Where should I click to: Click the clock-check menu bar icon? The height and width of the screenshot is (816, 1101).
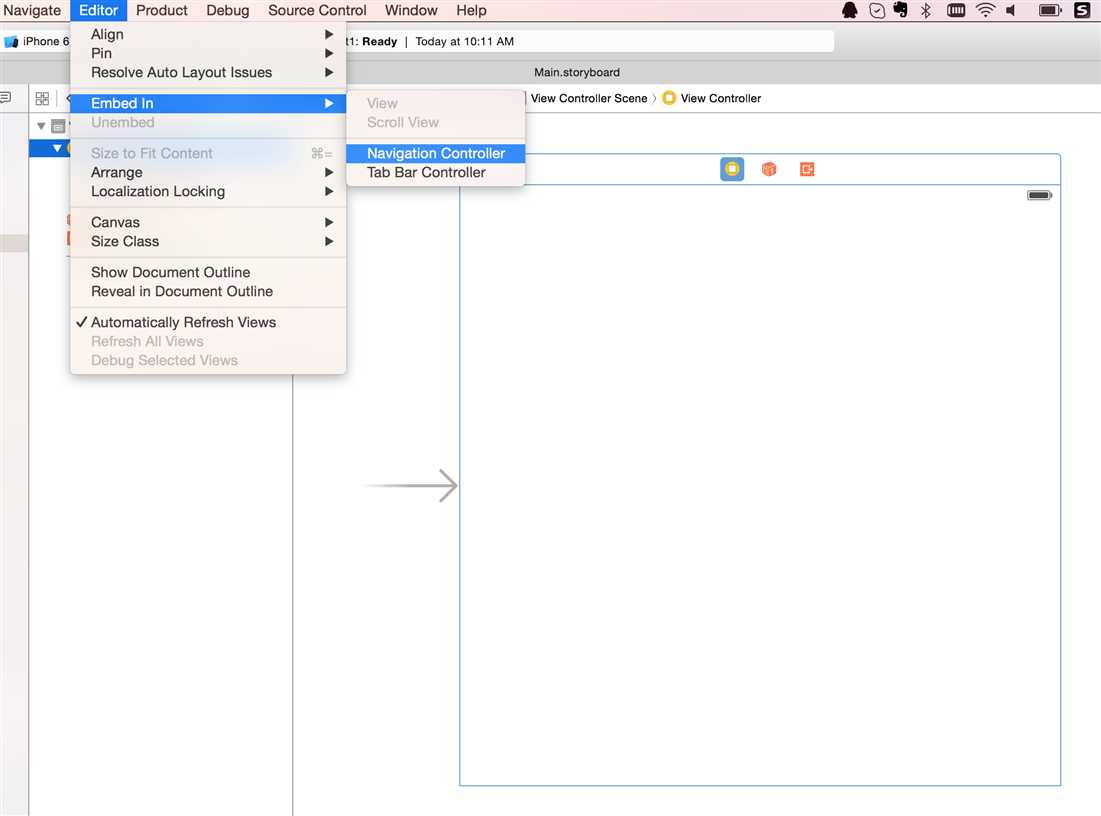click(876, 11)
